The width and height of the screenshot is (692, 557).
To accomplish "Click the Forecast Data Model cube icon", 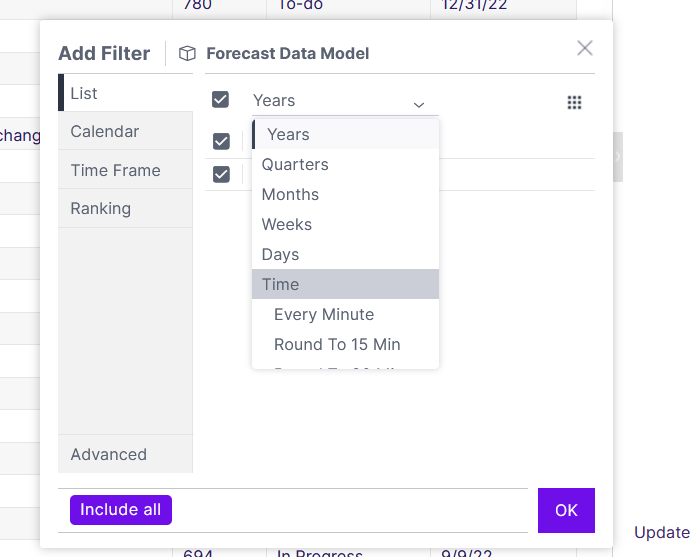I will [x=187, y=53].
